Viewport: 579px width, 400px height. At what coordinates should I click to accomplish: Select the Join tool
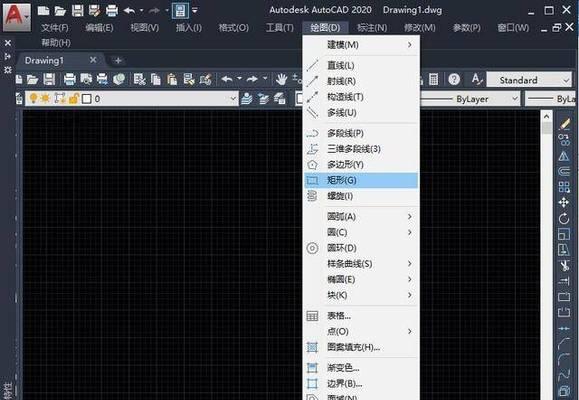pos(564,328)
